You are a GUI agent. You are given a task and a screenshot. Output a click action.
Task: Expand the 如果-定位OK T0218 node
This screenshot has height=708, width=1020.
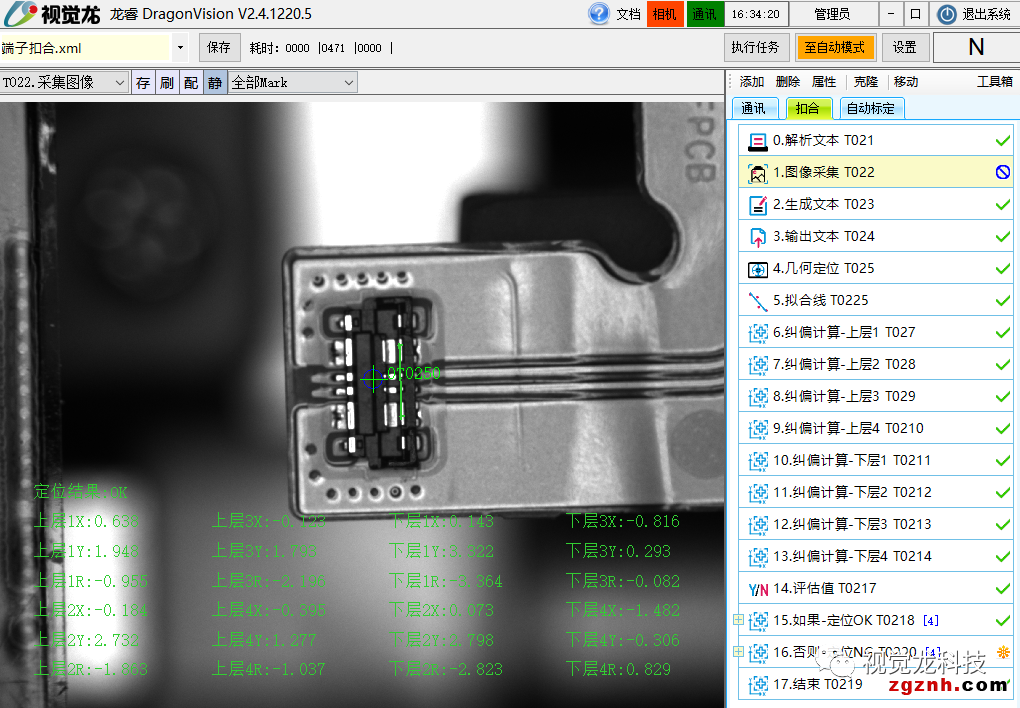pos(739,621)
